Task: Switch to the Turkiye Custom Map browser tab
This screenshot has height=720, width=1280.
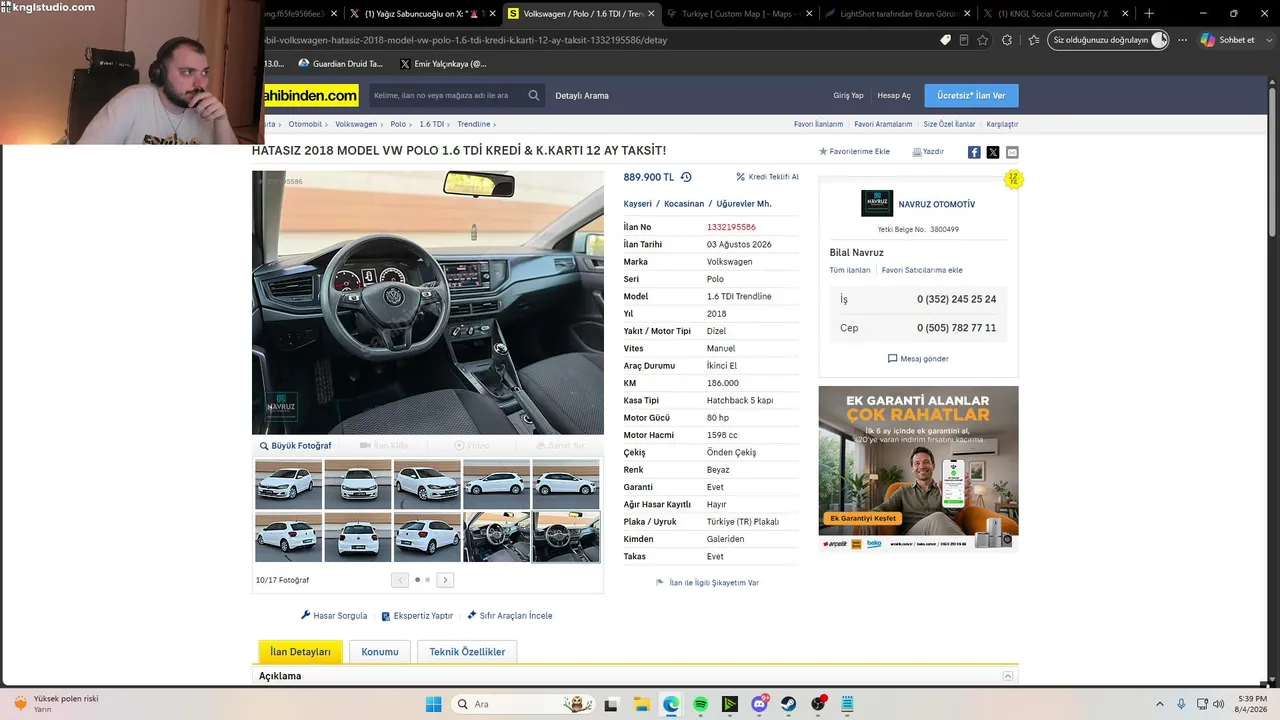Action: (x=738, y=14)
